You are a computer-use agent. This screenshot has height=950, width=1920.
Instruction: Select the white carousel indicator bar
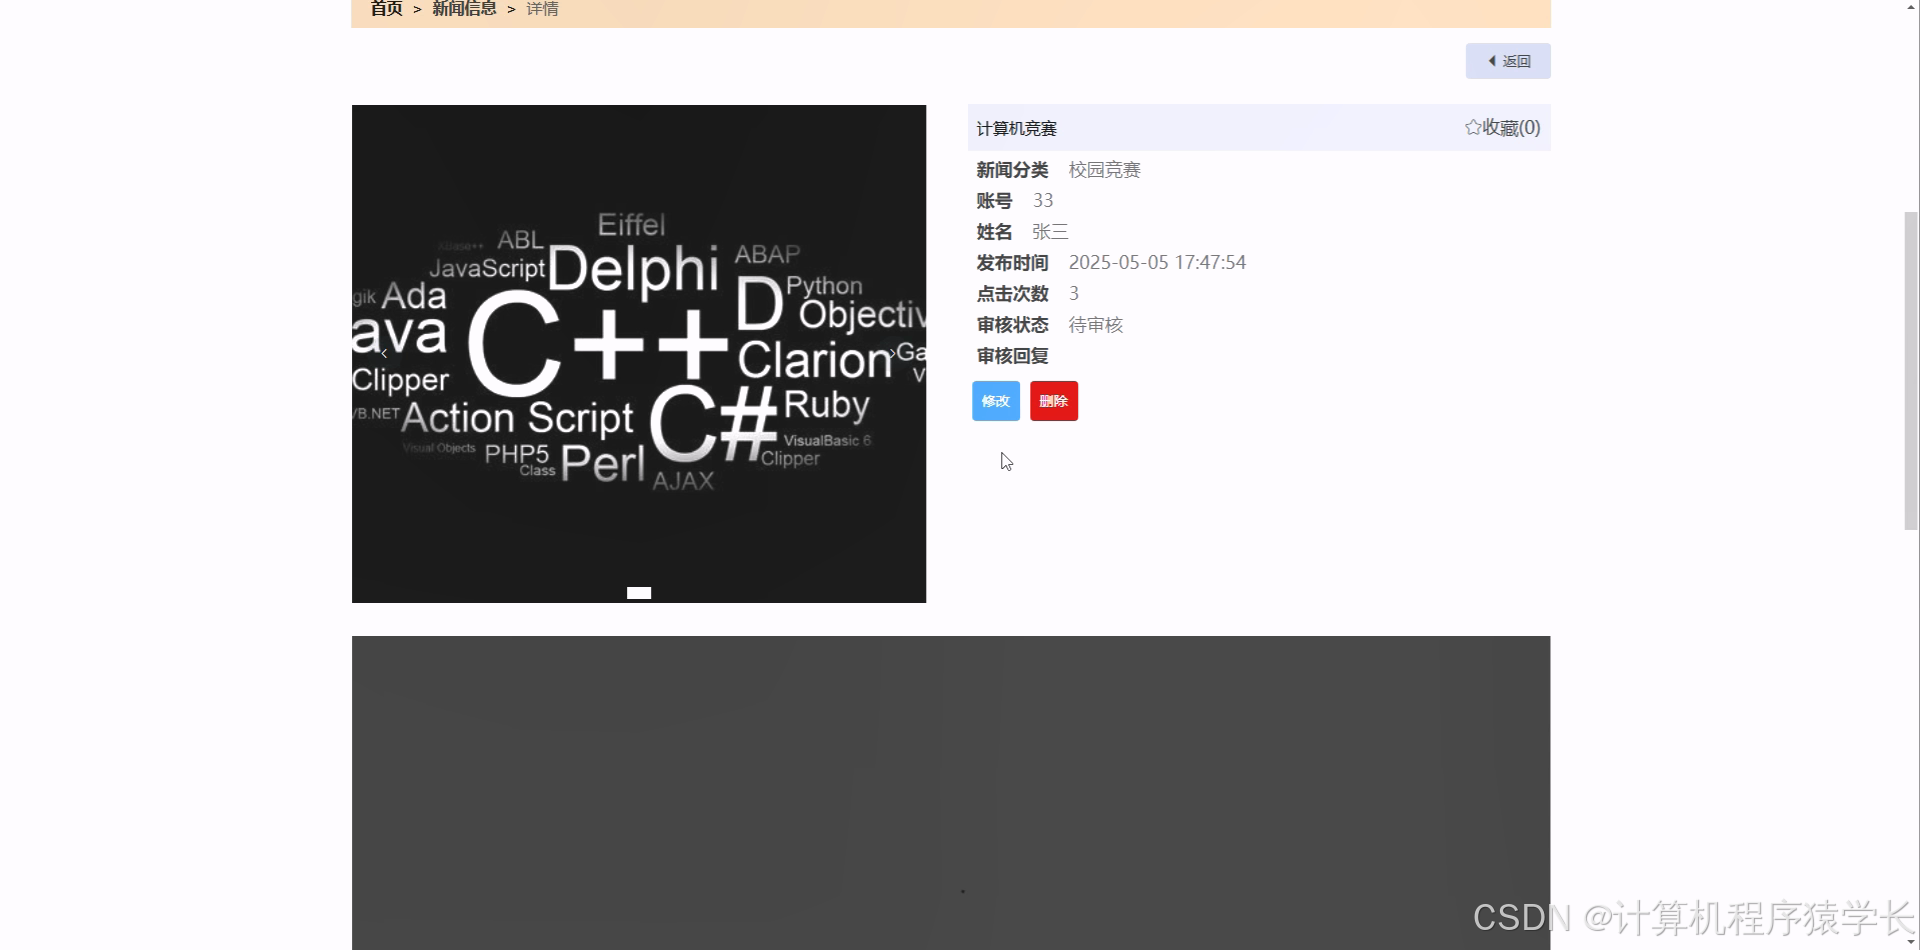639,593
